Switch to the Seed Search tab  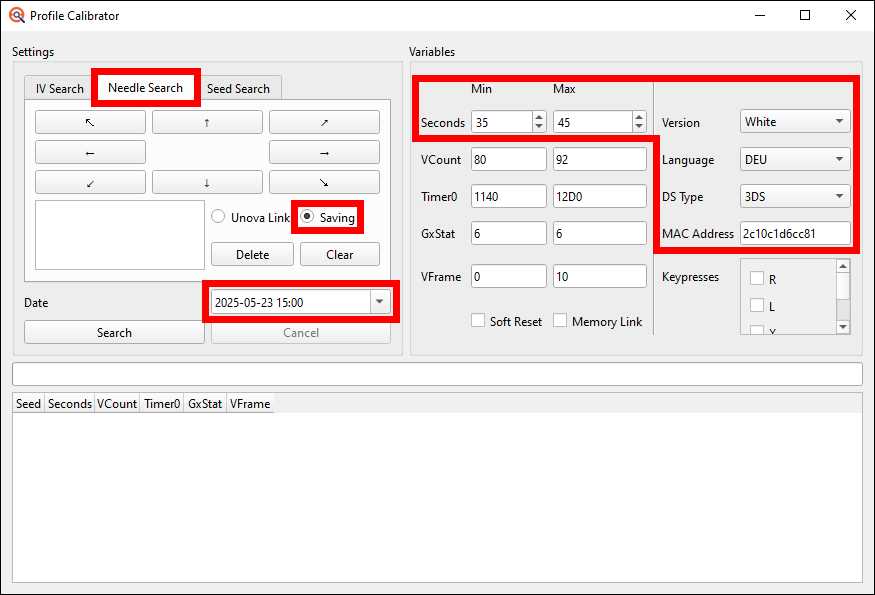click(x=239, y=88)
